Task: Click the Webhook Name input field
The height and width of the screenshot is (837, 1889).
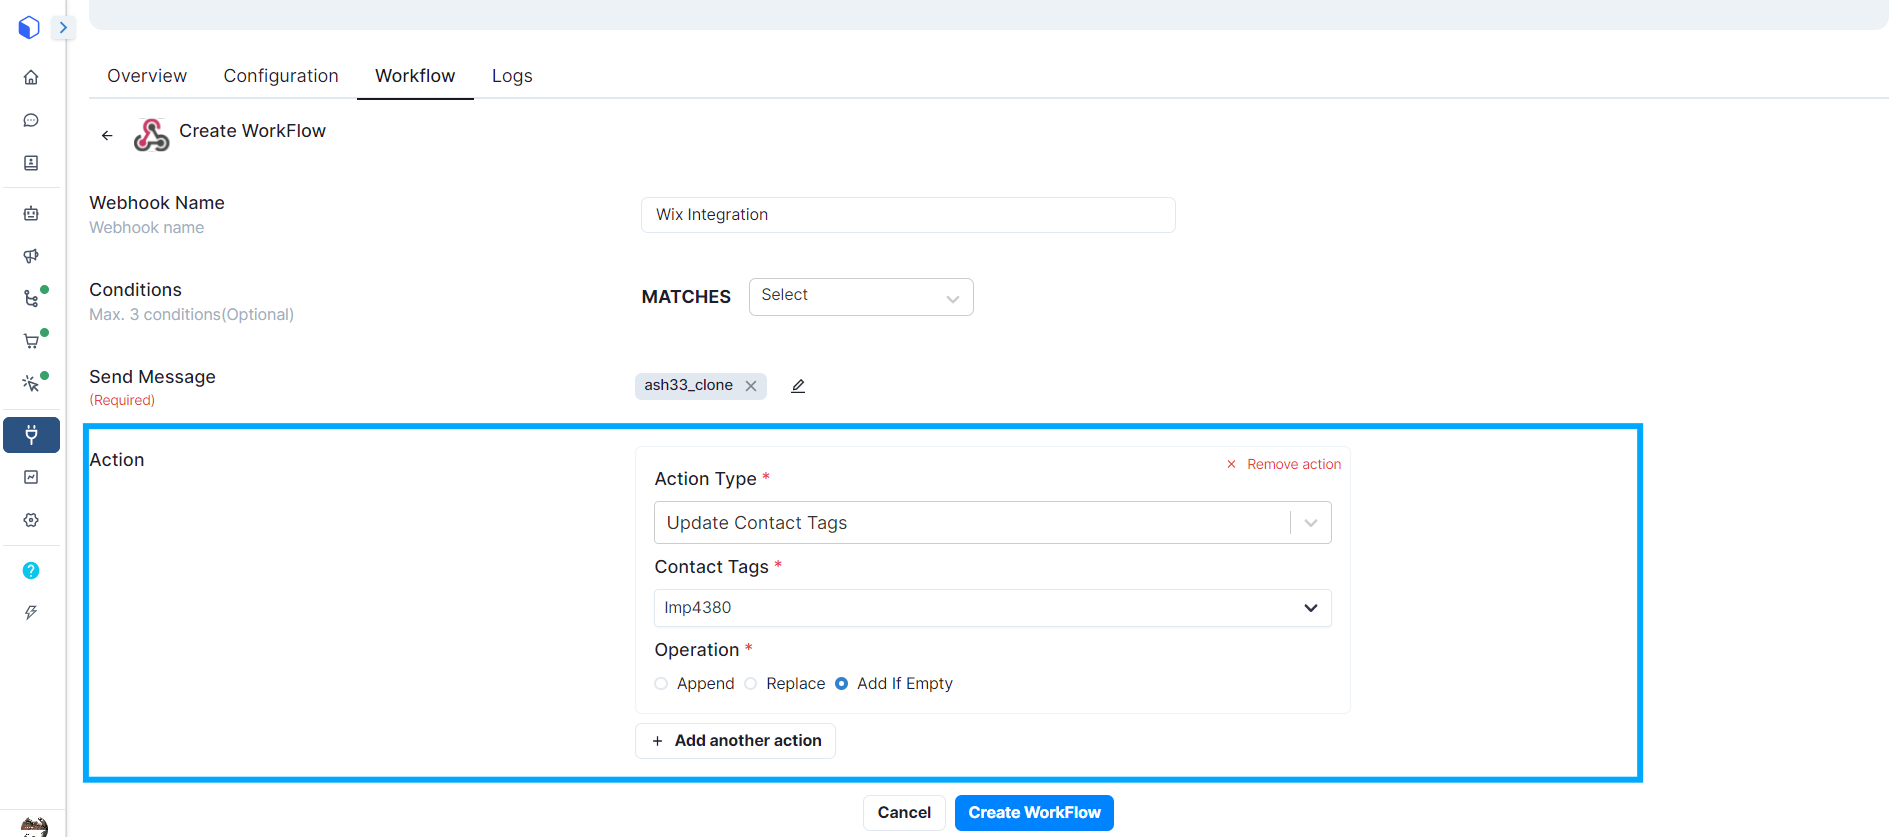Action: click(x=907, y=215)
